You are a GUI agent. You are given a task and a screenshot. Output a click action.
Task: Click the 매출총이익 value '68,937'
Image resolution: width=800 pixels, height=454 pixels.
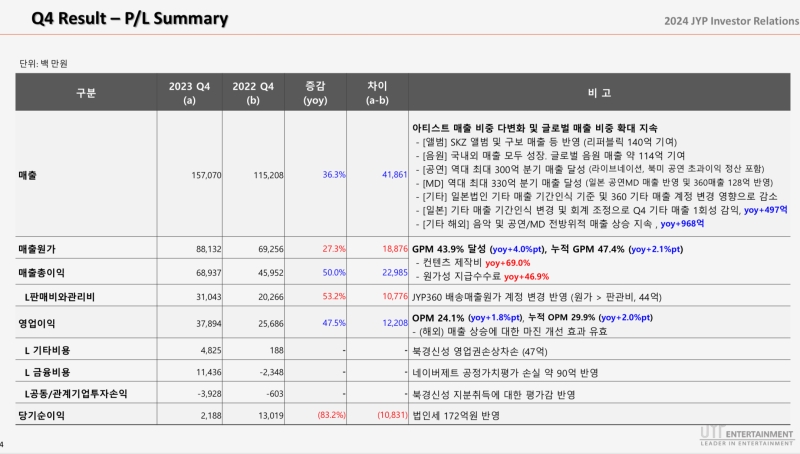pyautogui.click(x=209, y=273)
